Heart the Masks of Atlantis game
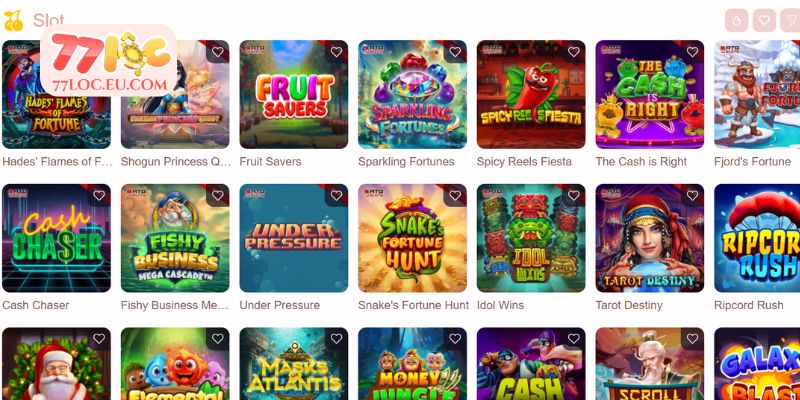Viewport: 800px width, 400px height. click(336, 339)
